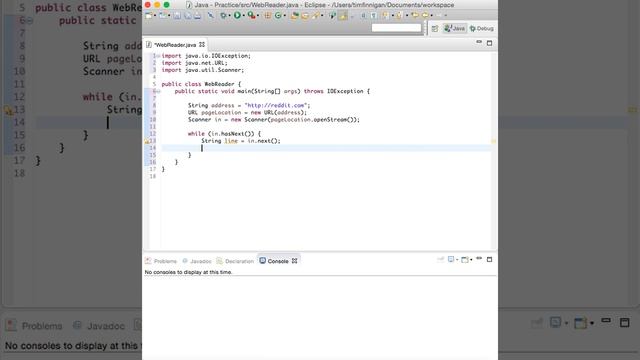Collapse the main method fold at line 6
Viewport: 640px width, 360px height.
[x=158, y=91]
